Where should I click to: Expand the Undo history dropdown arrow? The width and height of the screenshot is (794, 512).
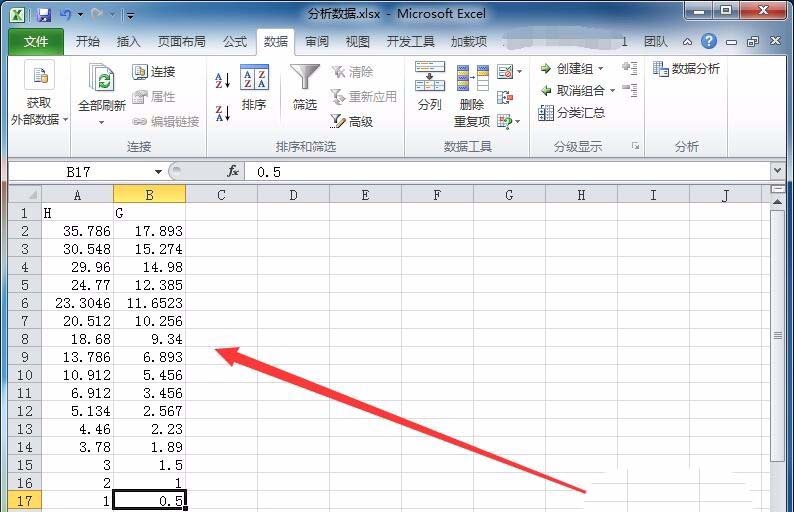(x=81, y=15)
